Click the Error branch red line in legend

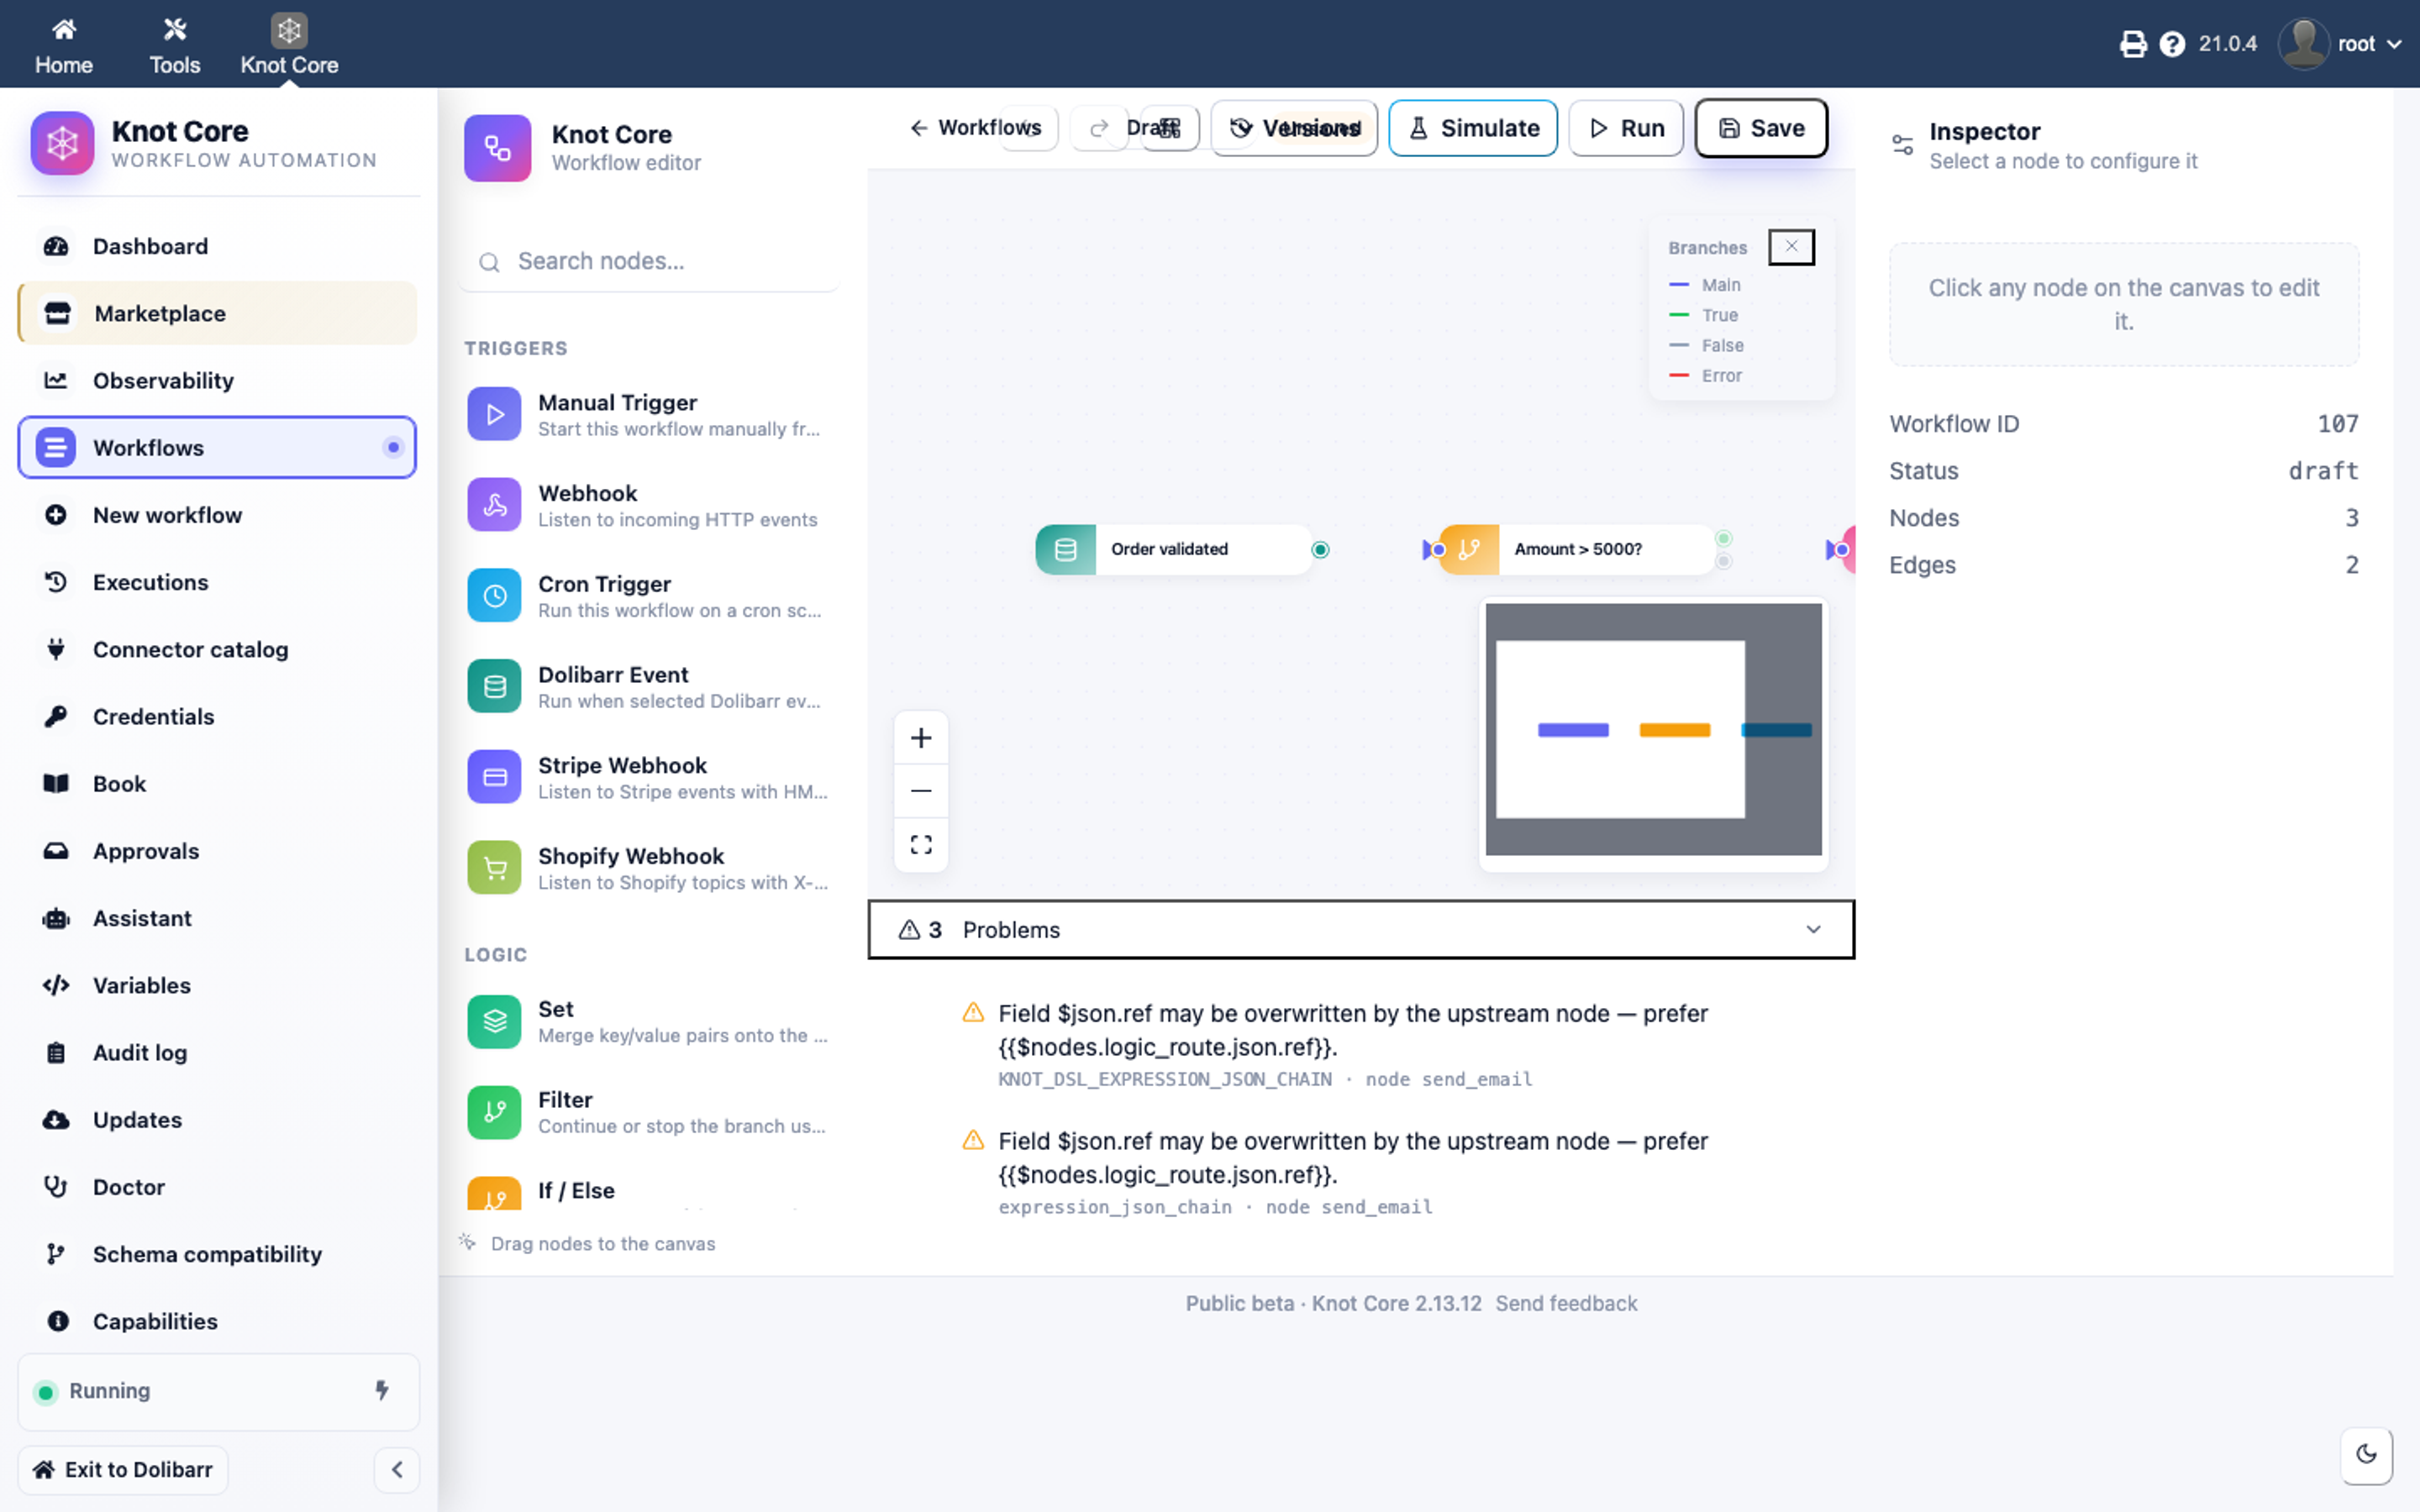1679,376
